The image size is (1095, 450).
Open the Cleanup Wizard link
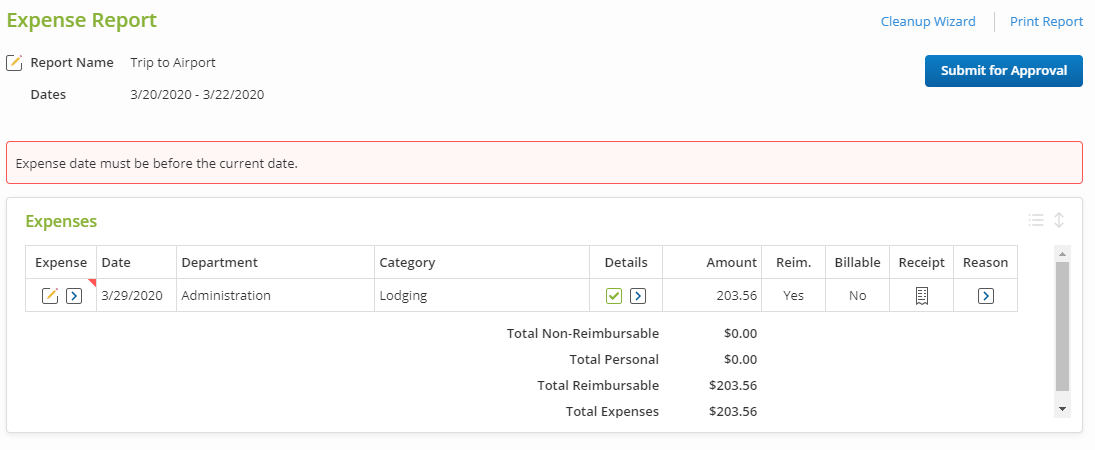coord(928,21)
